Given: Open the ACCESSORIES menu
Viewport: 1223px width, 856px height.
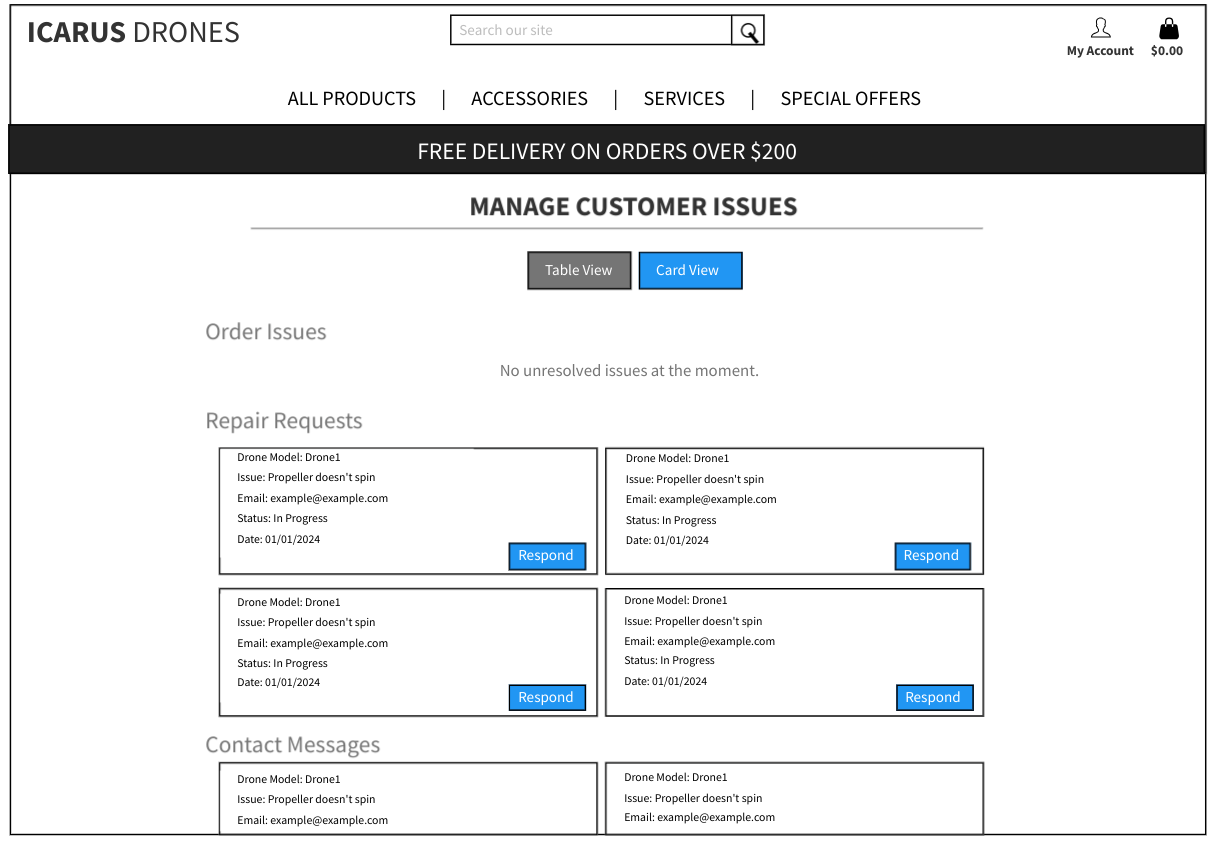Looking at the screenshot, I should (x=529, y=98).
